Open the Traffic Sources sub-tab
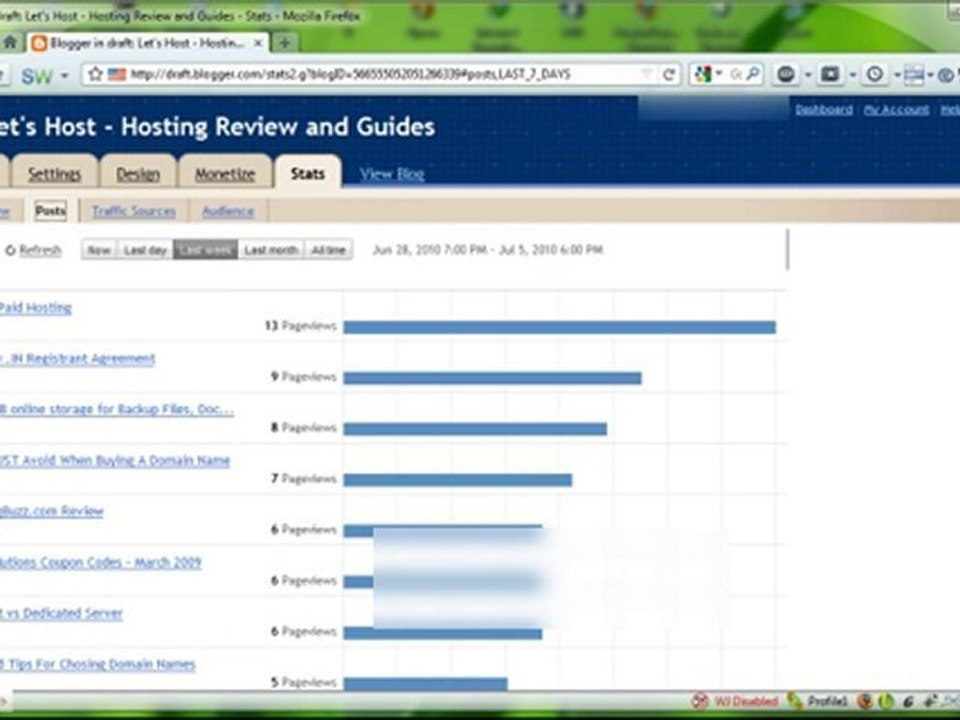960x720 pixels. [133, 211]
